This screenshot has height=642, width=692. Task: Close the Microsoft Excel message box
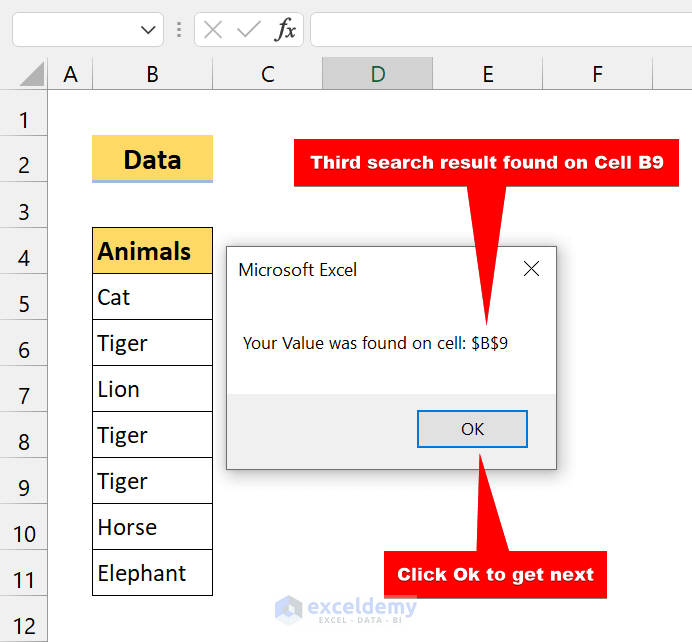tap(531, 269)
